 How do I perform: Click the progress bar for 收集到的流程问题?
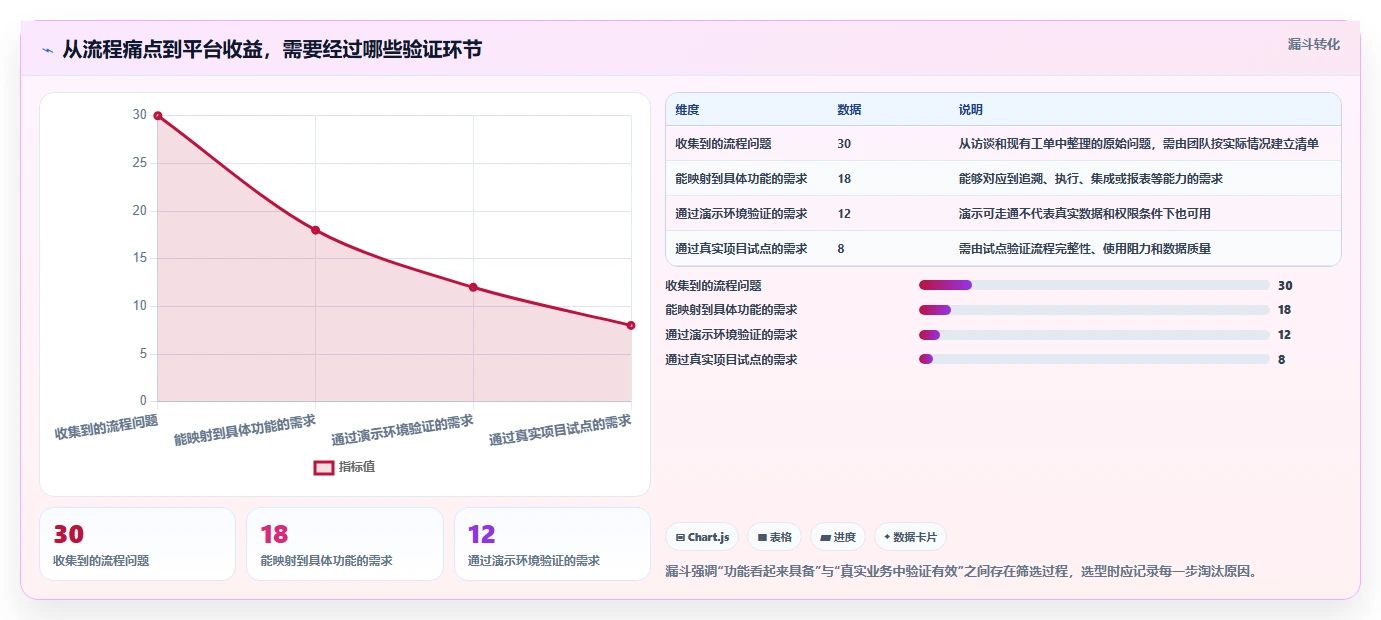1094,285
